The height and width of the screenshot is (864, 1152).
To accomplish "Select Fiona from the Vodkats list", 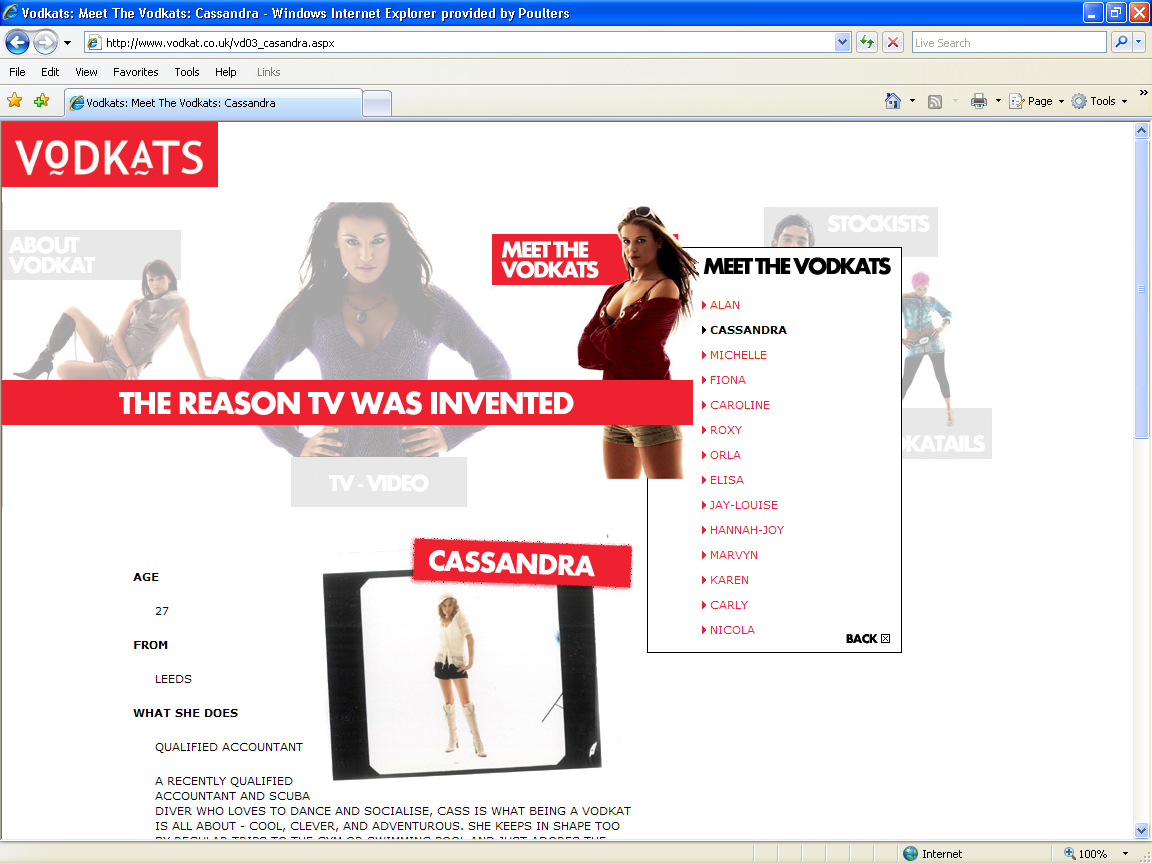I will [x=724, y=380].
